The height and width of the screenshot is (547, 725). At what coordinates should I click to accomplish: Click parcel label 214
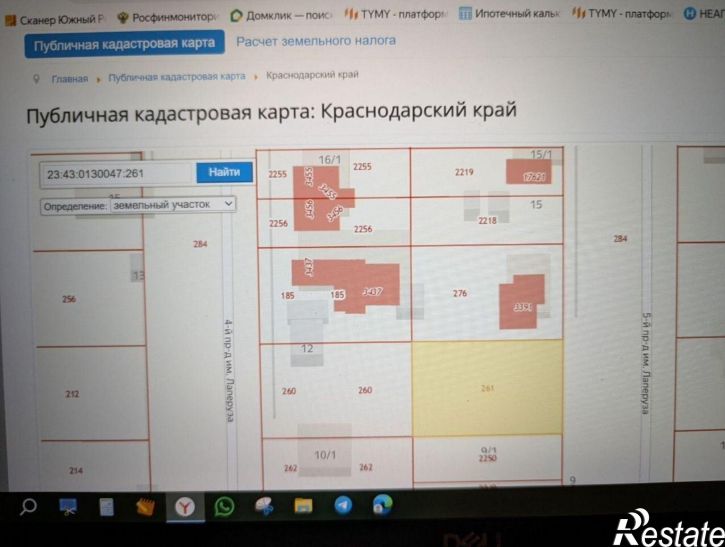pos(76,471)
